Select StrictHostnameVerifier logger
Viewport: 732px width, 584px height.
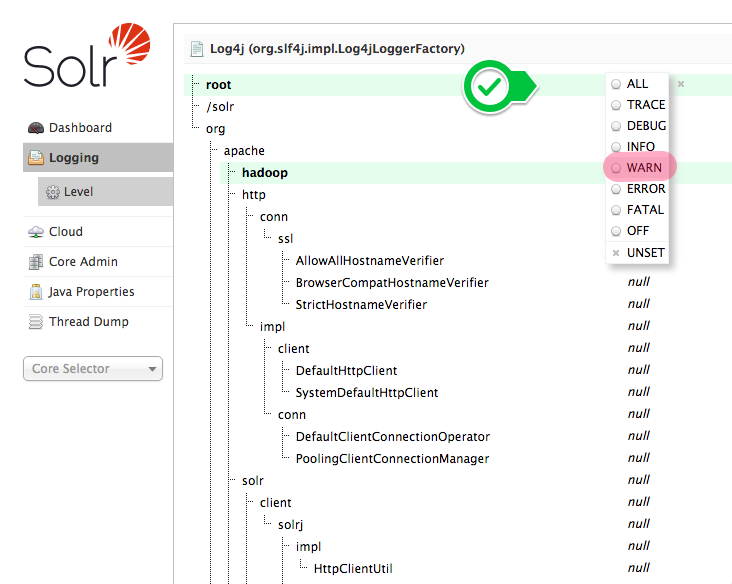(361, 304)
